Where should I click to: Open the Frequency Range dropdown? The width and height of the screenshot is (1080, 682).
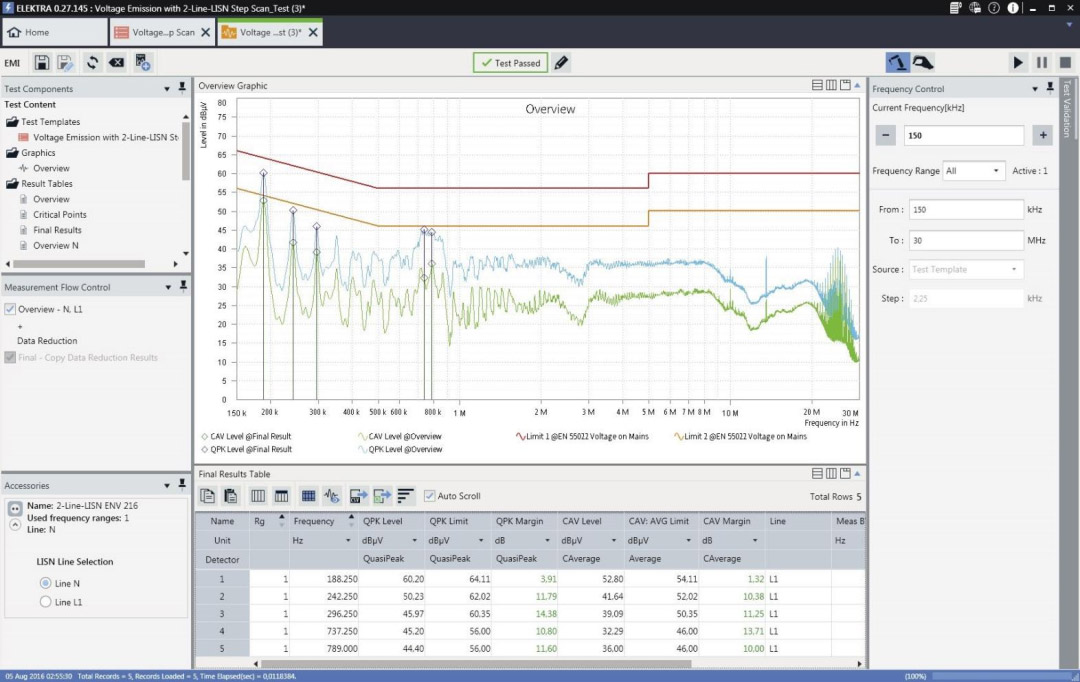point(973,171)
